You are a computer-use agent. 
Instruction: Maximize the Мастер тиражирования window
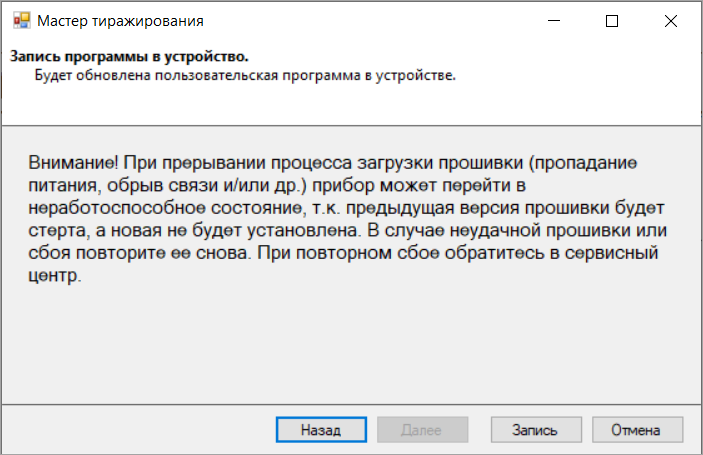pyautogui.click(x=612, y=20)
